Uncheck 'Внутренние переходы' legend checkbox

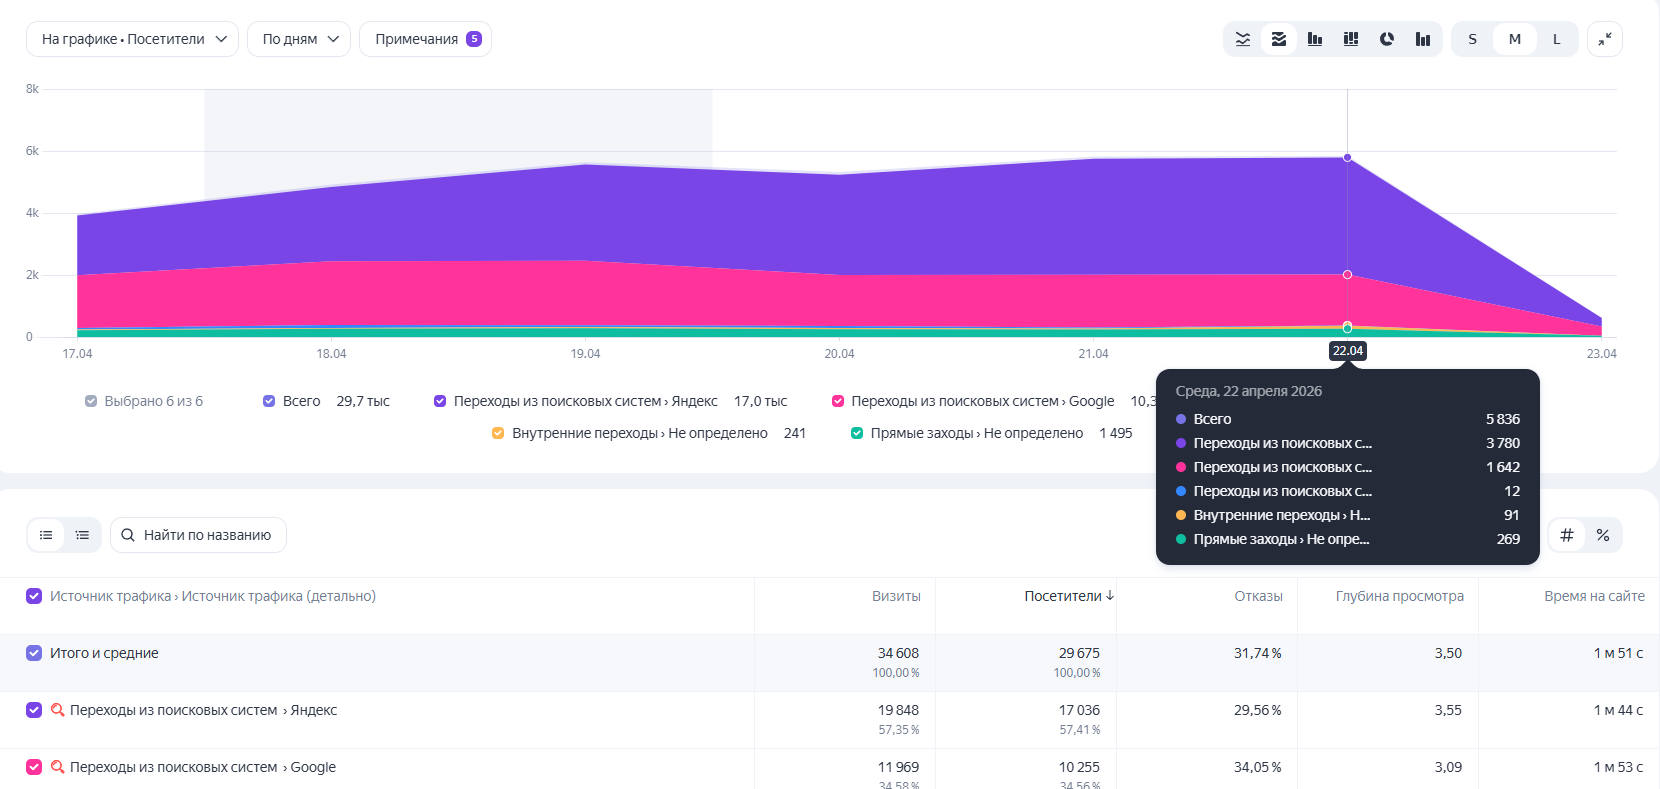coord(498,433)
